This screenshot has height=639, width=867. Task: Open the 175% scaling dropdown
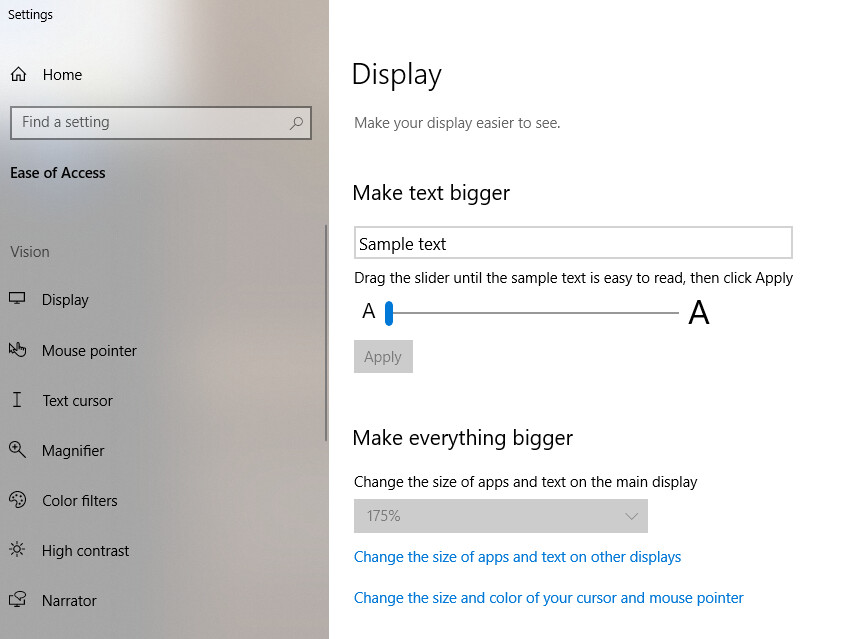(x=500, y=516)
